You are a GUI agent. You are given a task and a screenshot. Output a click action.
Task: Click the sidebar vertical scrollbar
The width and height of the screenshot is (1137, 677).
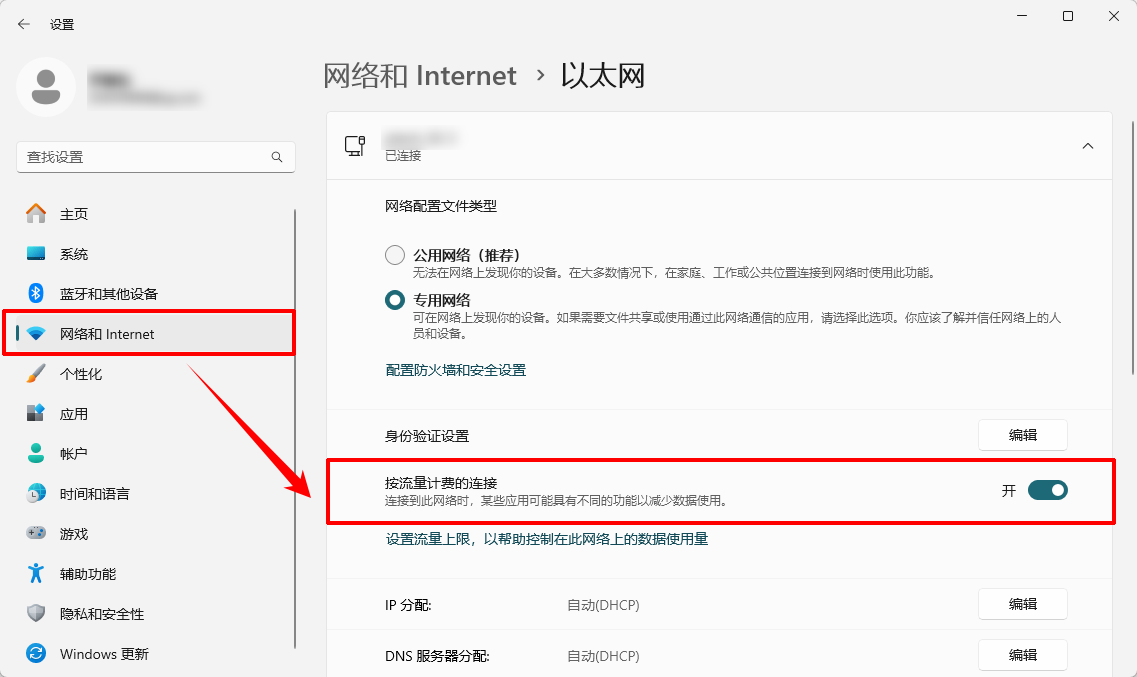295,429
